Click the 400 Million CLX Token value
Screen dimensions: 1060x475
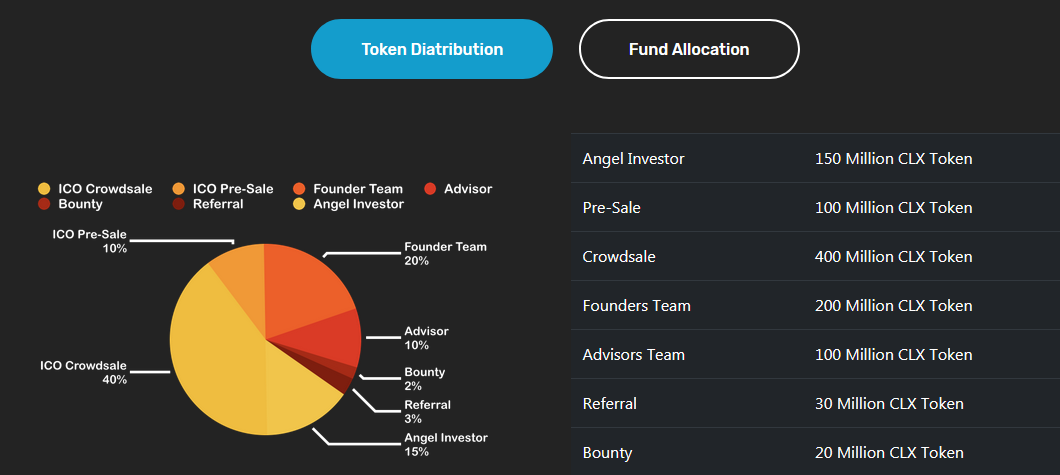click(894, 257)
